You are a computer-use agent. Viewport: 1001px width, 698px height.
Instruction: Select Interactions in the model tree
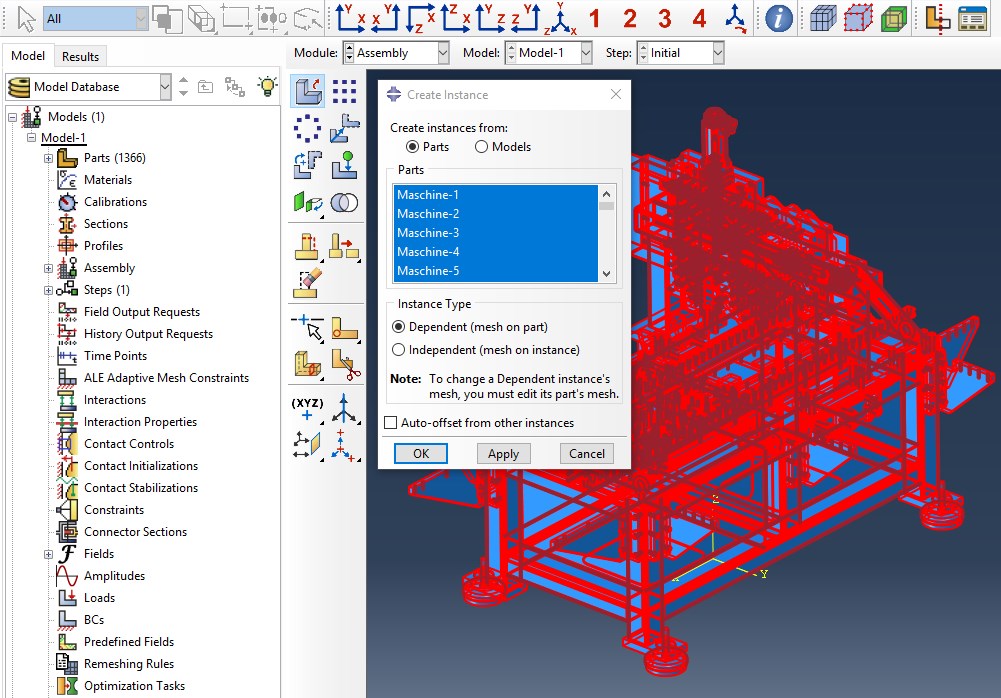[x=115, y=400]
